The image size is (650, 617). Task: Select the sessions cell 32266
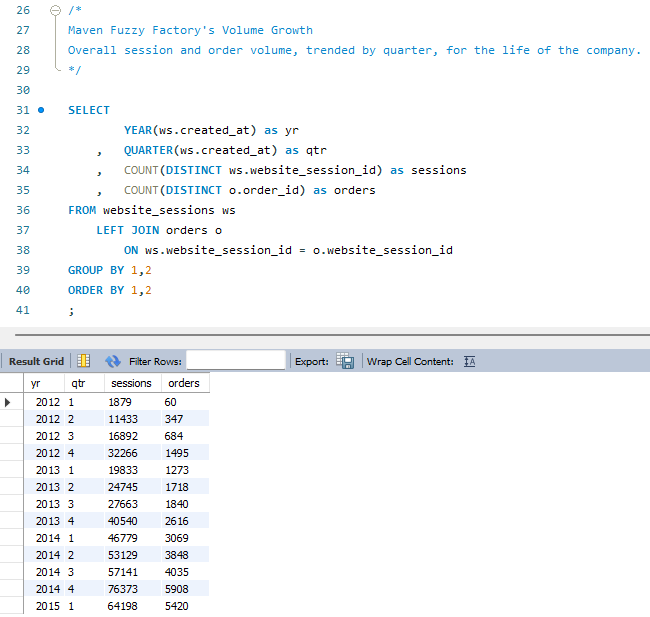pyautogui.click(x=132, y=453)
